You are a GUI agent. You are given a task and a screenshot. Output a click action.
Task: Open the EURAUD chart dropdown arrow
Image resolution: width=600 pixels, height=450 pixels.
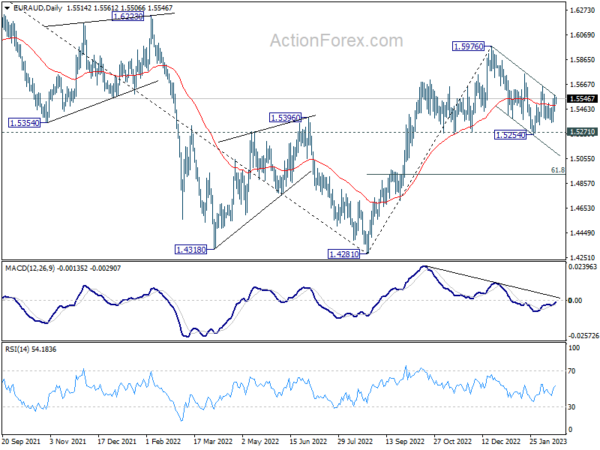point(7,8)
